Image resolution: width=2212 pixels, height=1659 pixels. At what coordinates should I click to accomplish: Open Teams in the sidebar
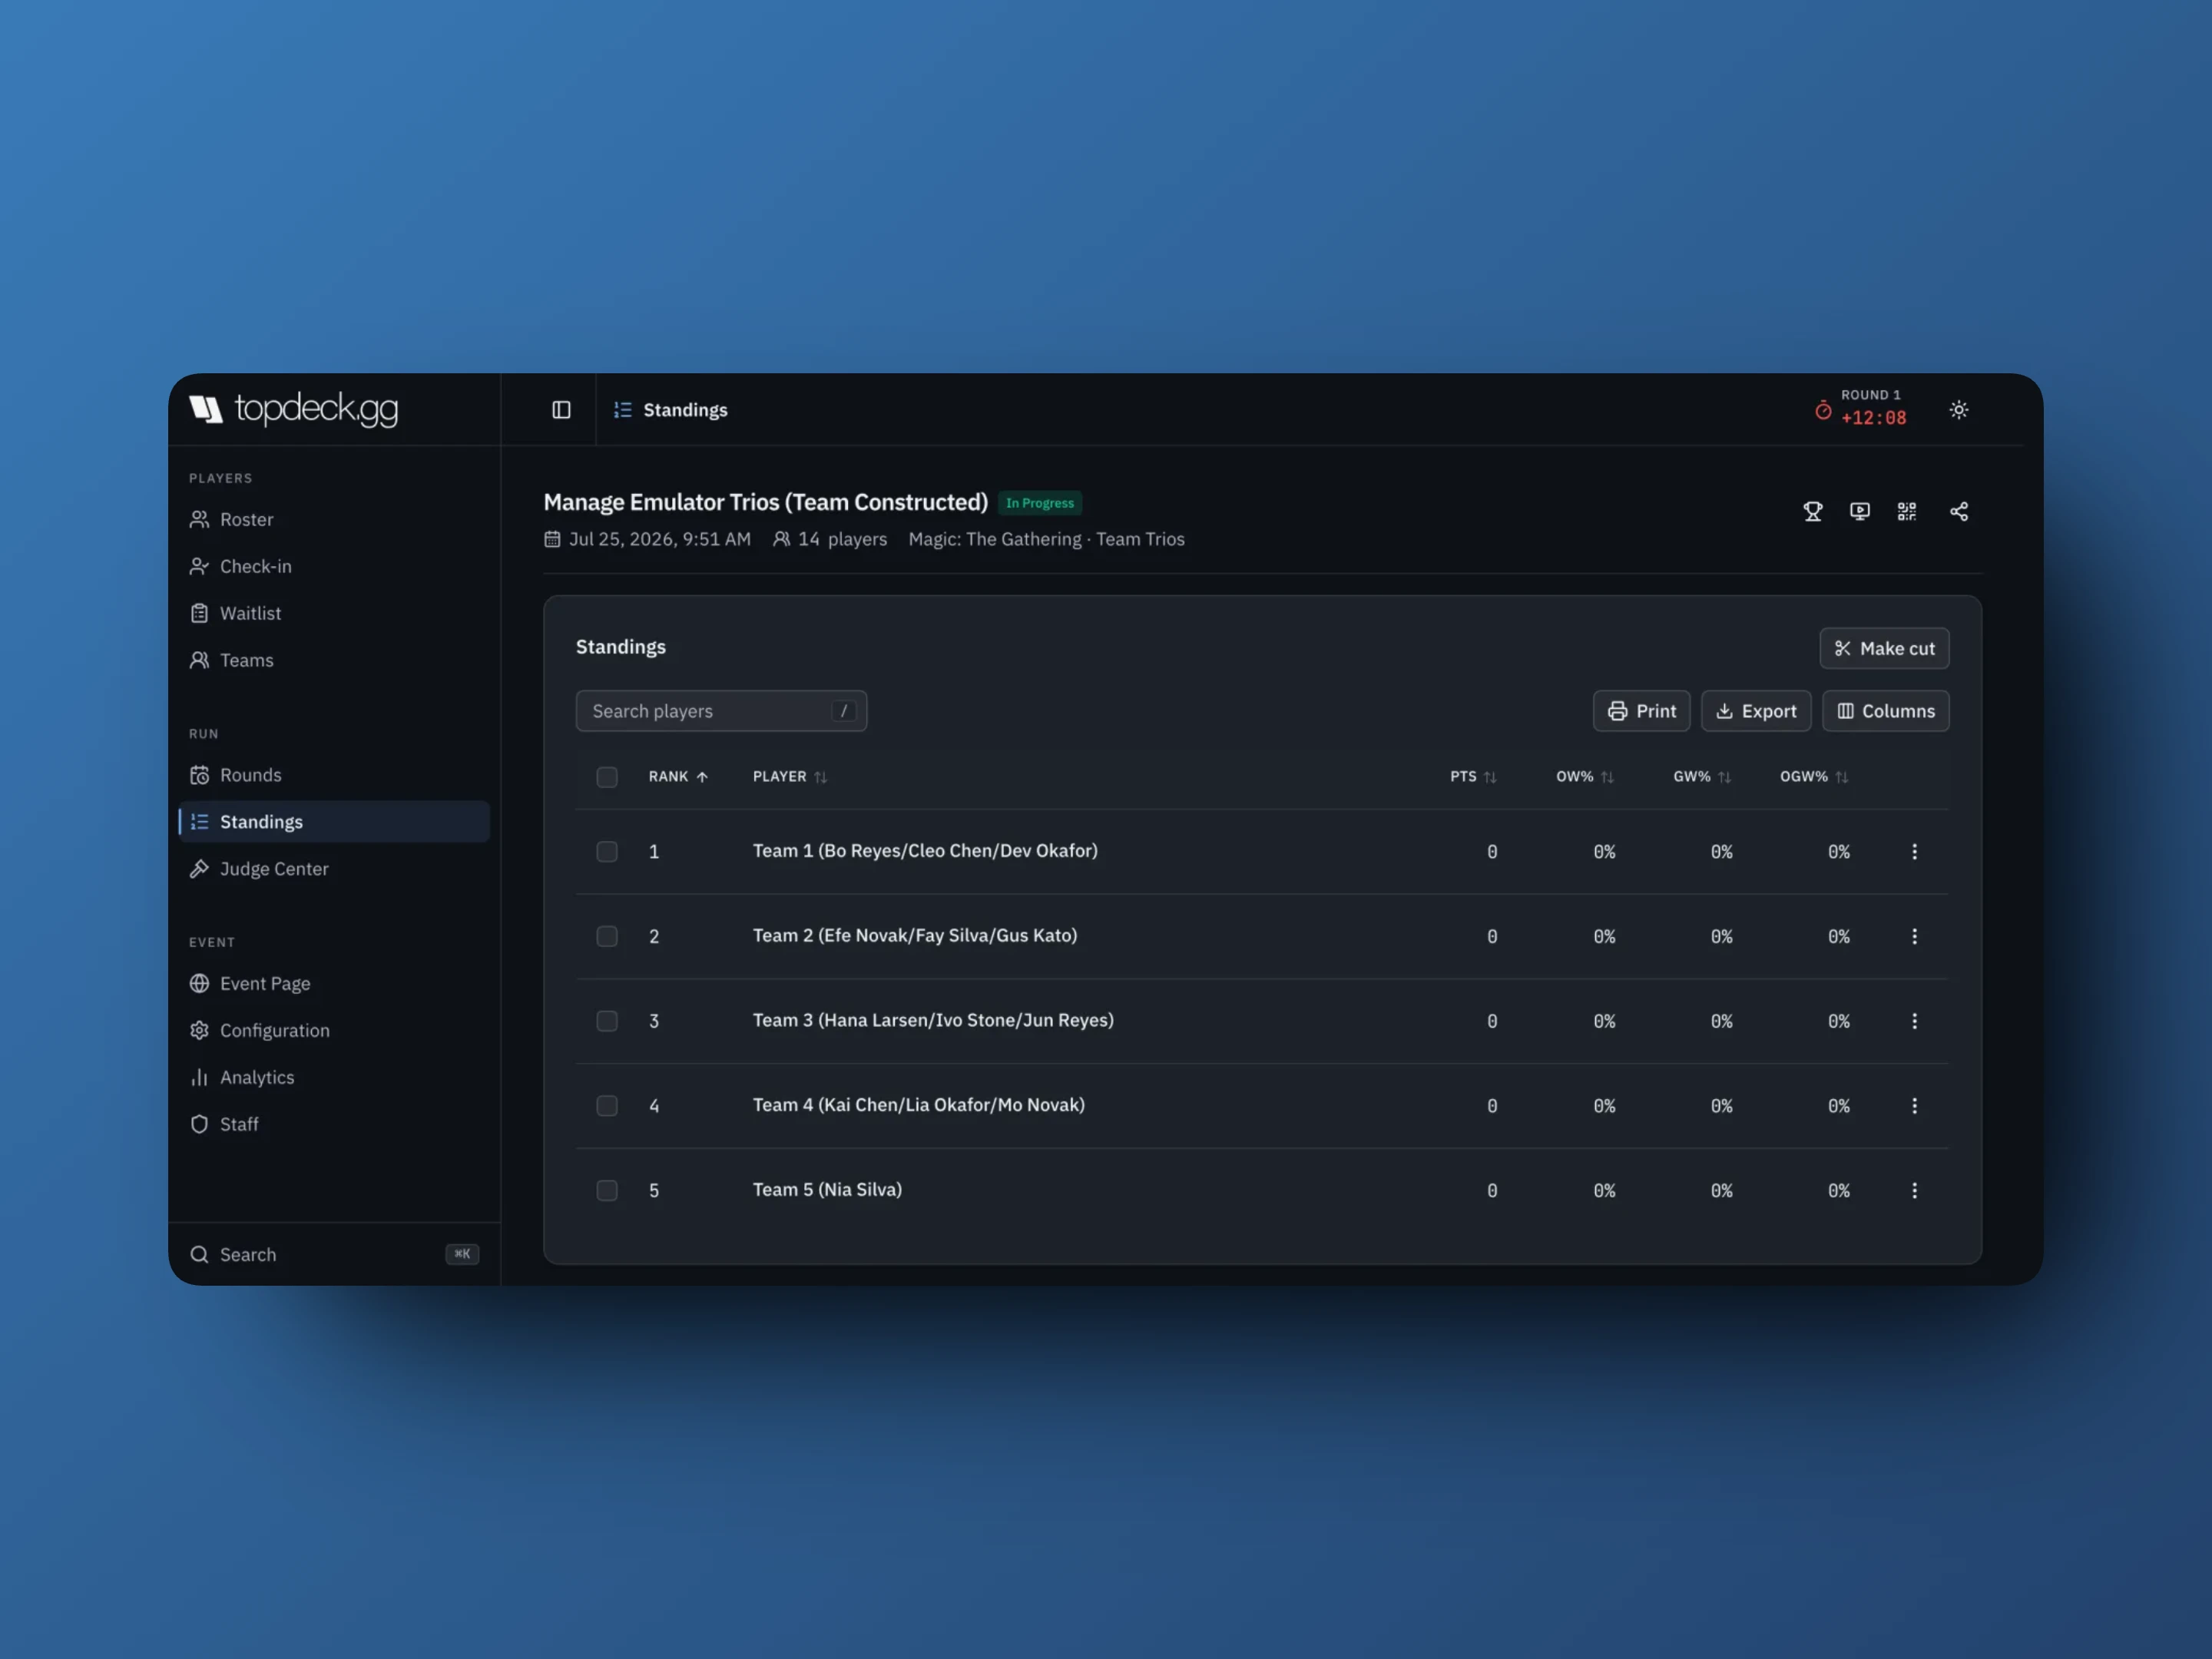[334, 660]
